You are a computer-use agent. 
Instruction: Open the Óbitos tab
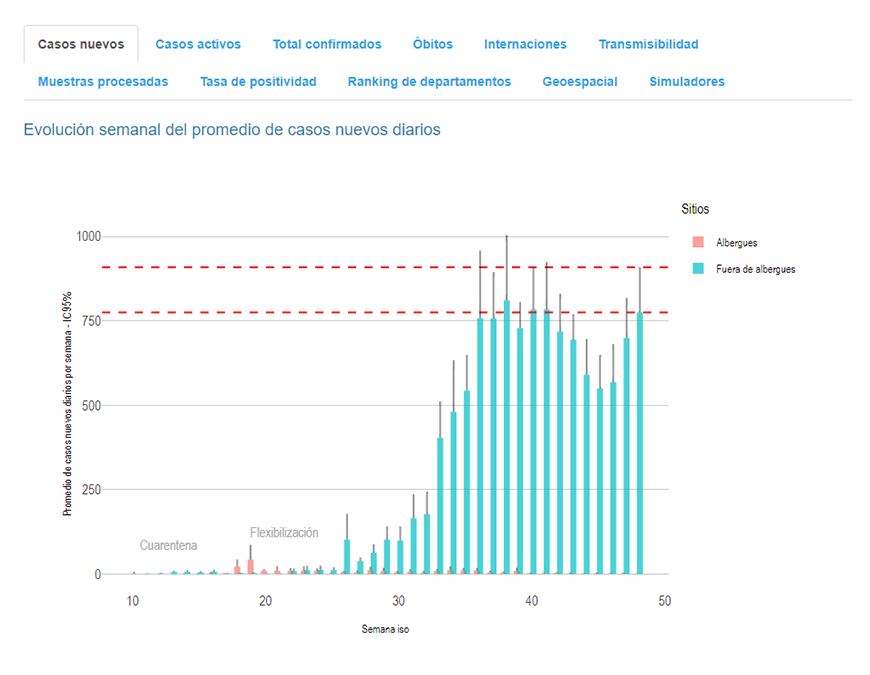coord(432,44)
